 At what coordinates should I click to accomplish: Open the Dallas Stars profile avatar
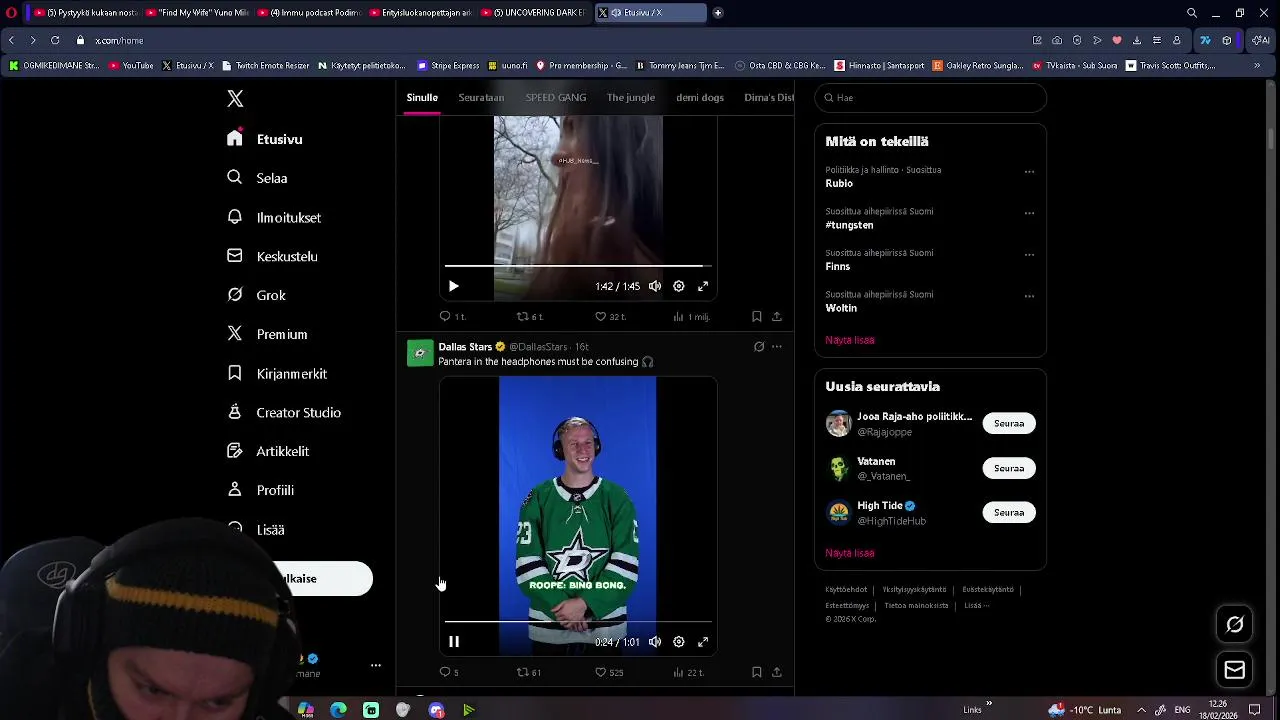[x=420, y=353]
